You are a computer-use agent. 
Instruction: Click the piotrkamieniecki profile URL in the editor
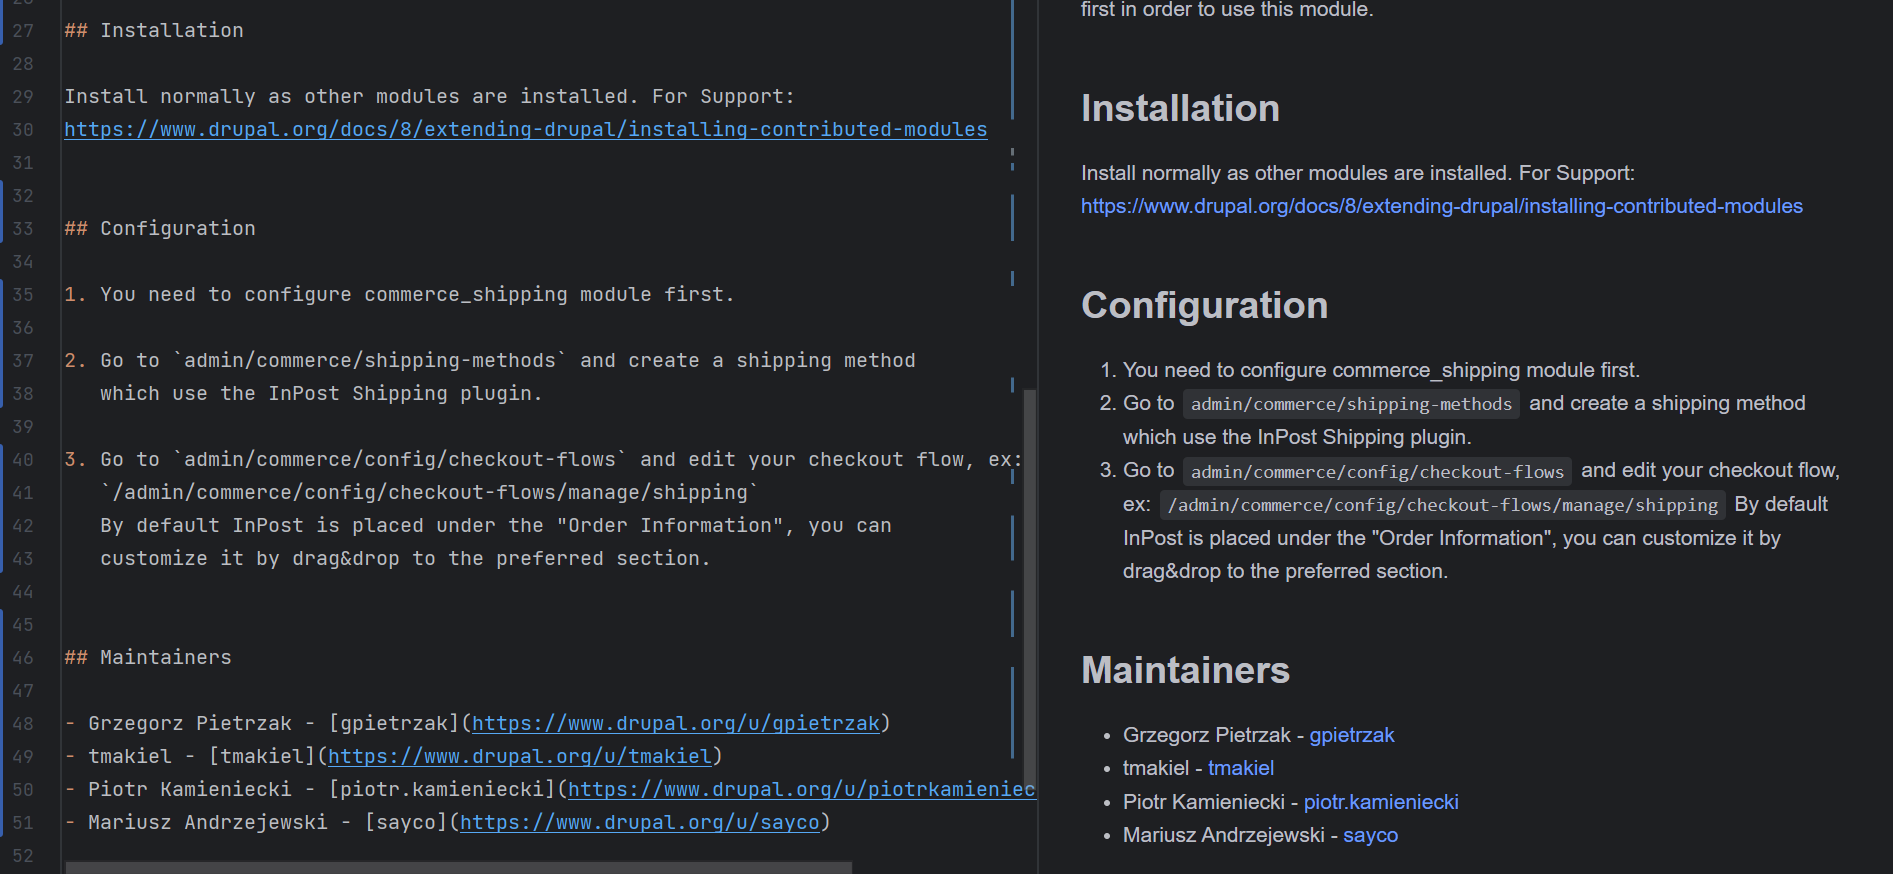(802, 790)
